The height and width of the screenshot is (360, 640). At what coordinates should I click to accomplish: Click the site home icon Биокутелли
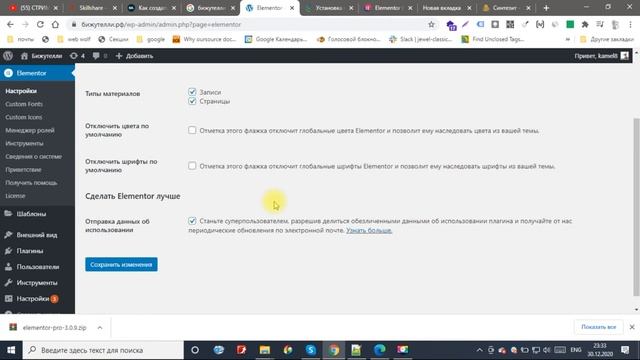(24, 56)
